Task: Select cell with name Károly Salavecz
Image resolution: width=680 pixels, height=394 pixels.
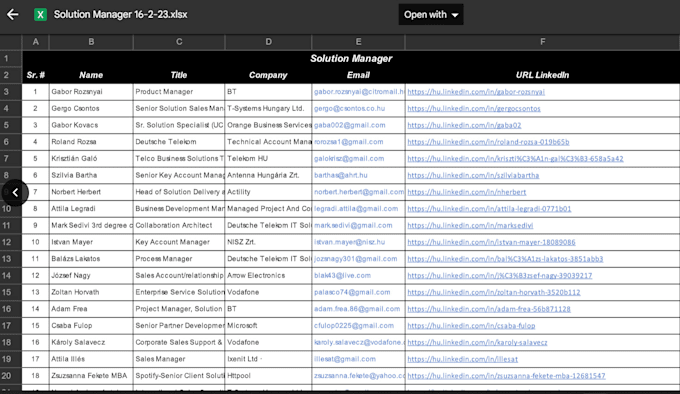Action: coord(91,342)
